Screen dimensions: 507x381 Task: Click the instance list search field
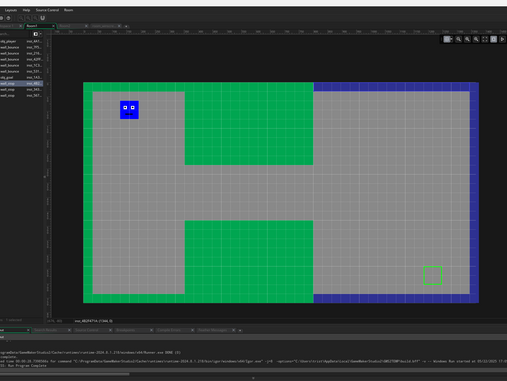click(15, 34)
